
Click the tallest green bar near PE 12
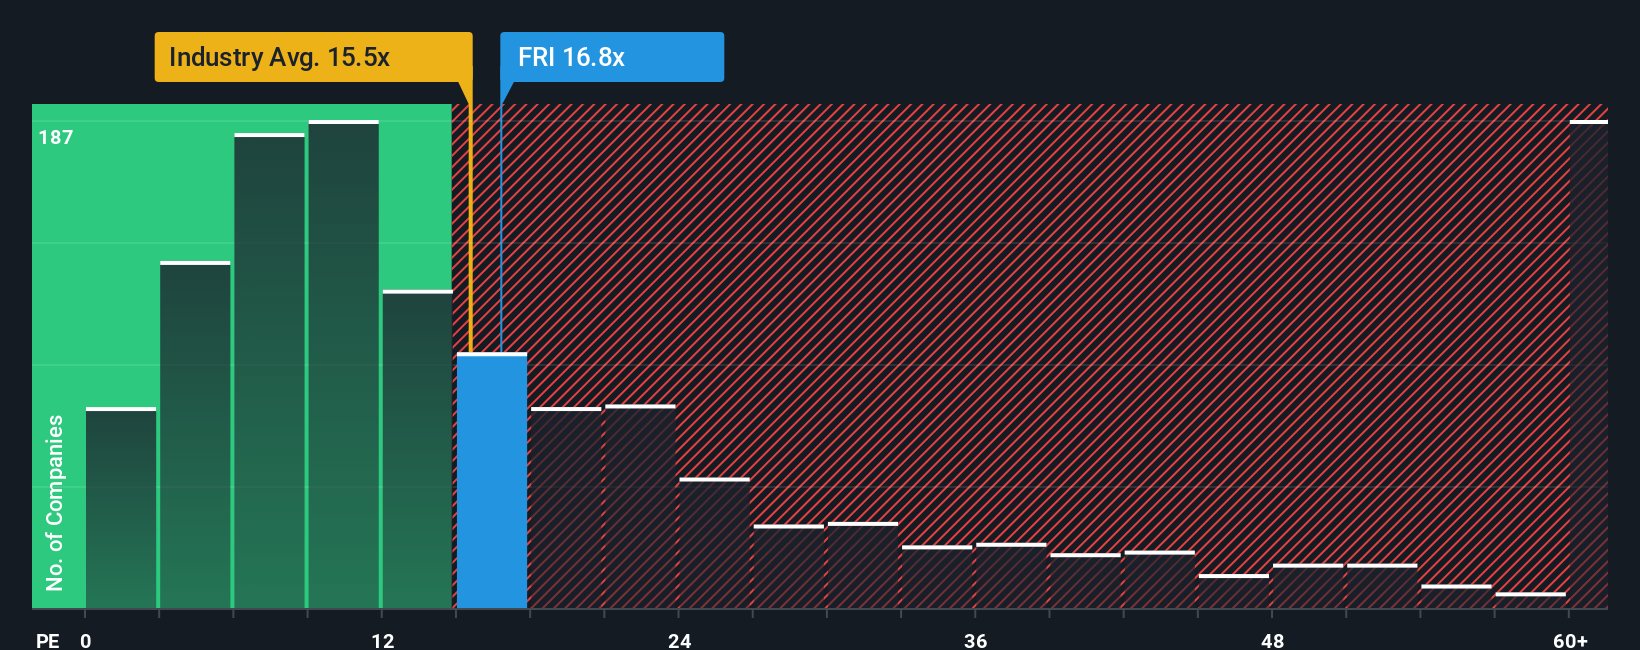[x=344, y=364]
